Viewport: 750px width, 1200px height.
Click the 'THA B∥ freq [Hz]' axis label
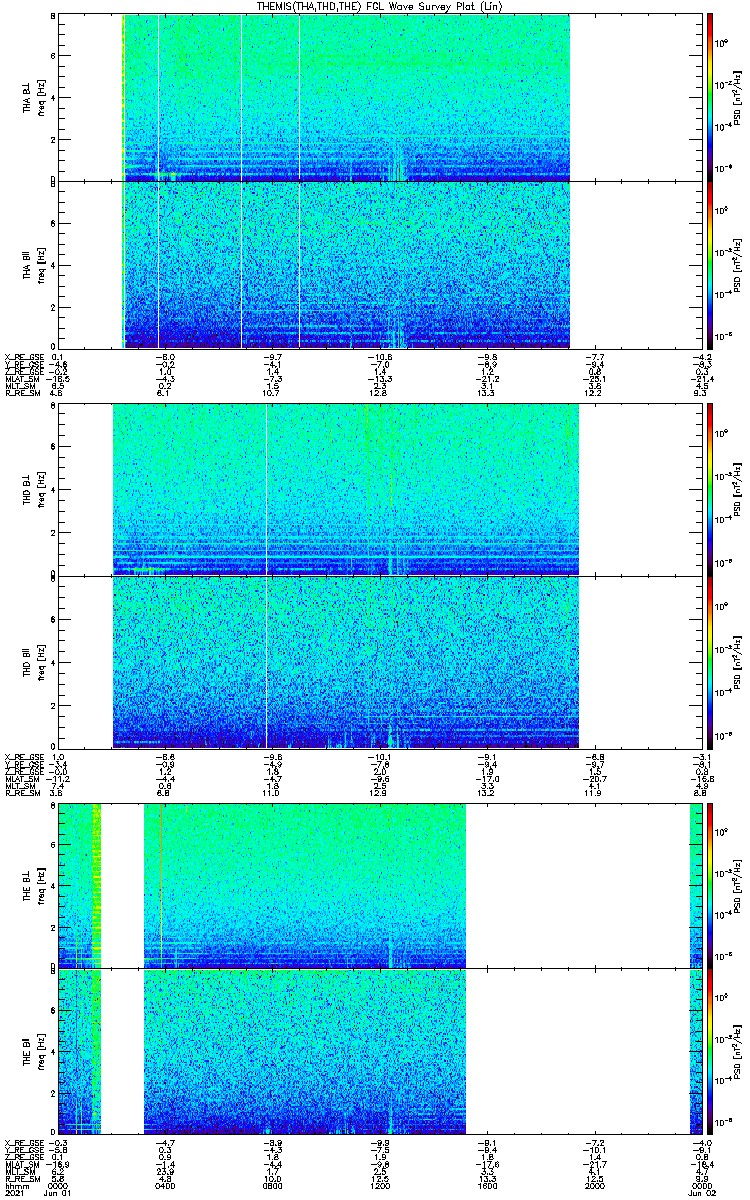pos(33,264)
